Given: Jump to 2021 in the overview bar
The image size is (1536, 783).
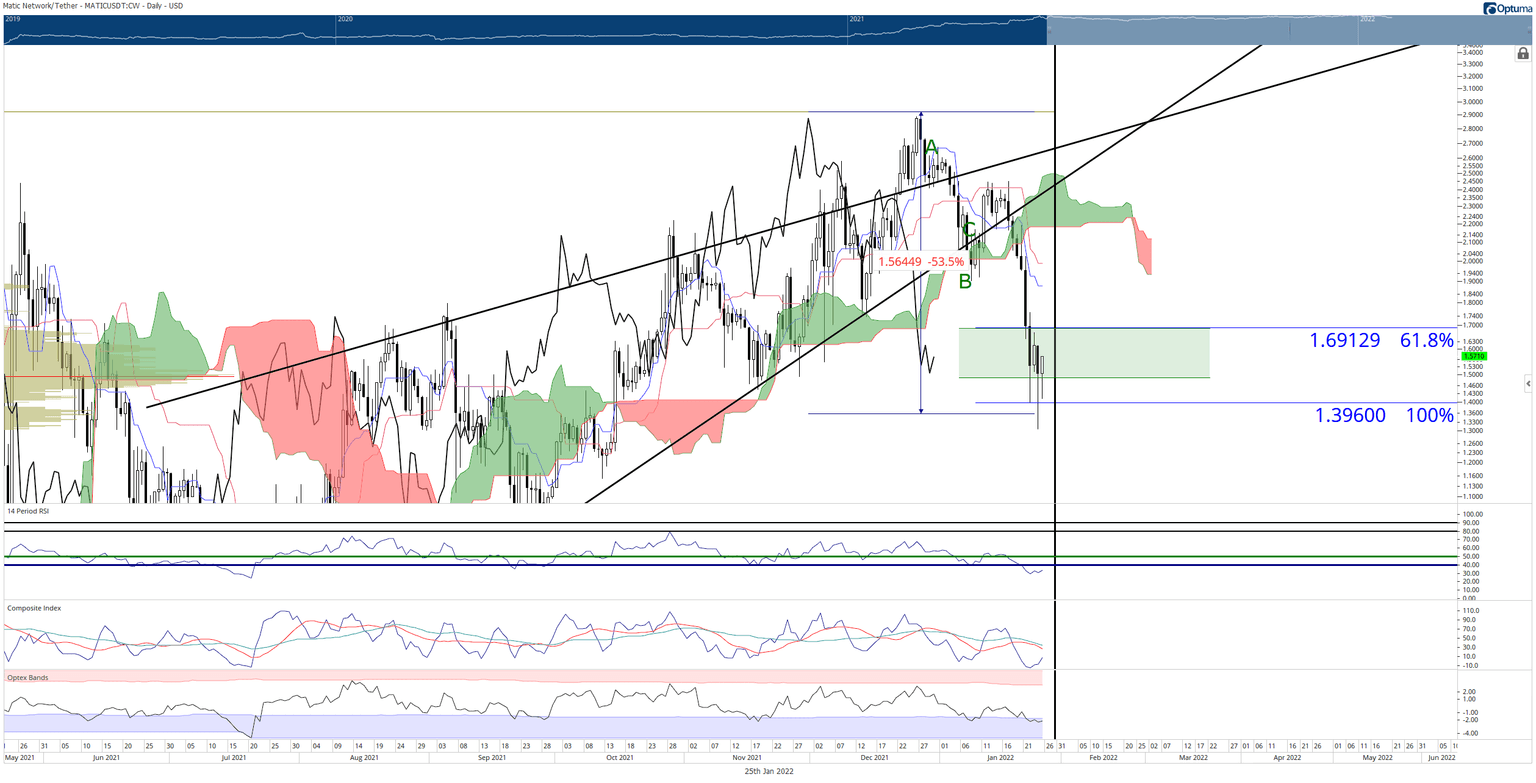Looking at the screenshot, I should point(856,19).
